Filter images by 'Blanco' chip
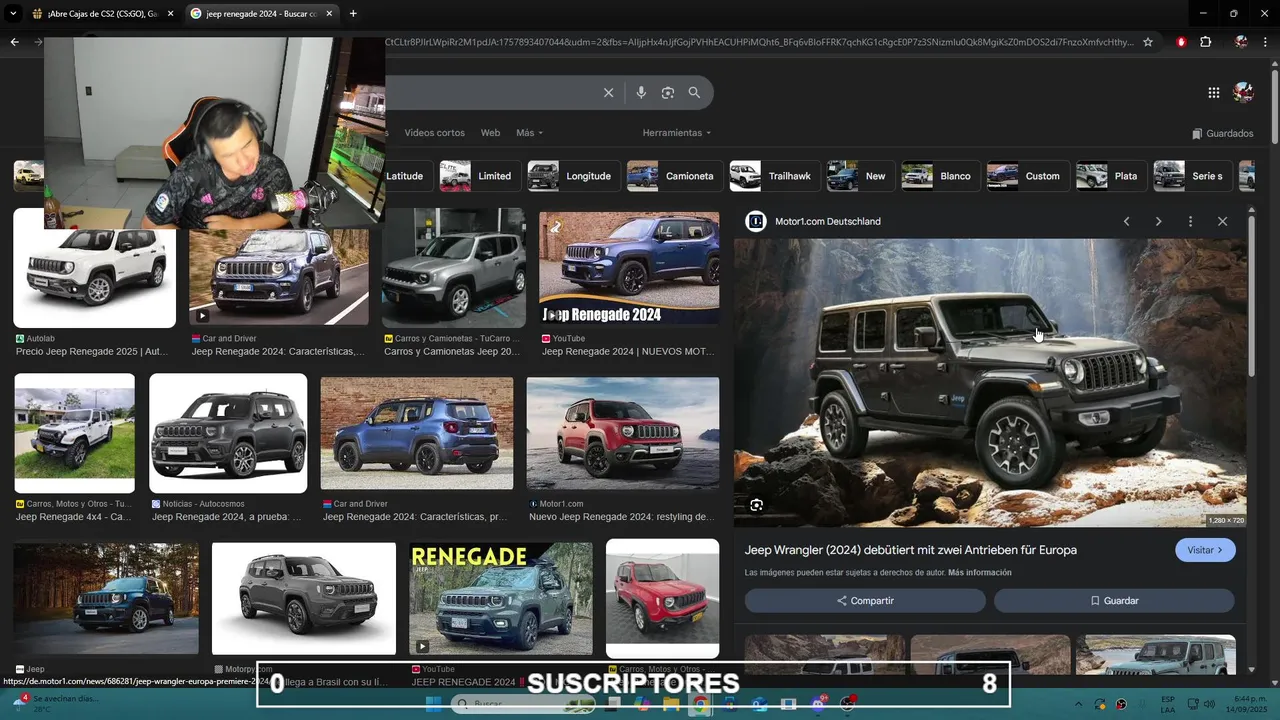The width and height of the screenshot is (1280, 720). click(940, 176)
